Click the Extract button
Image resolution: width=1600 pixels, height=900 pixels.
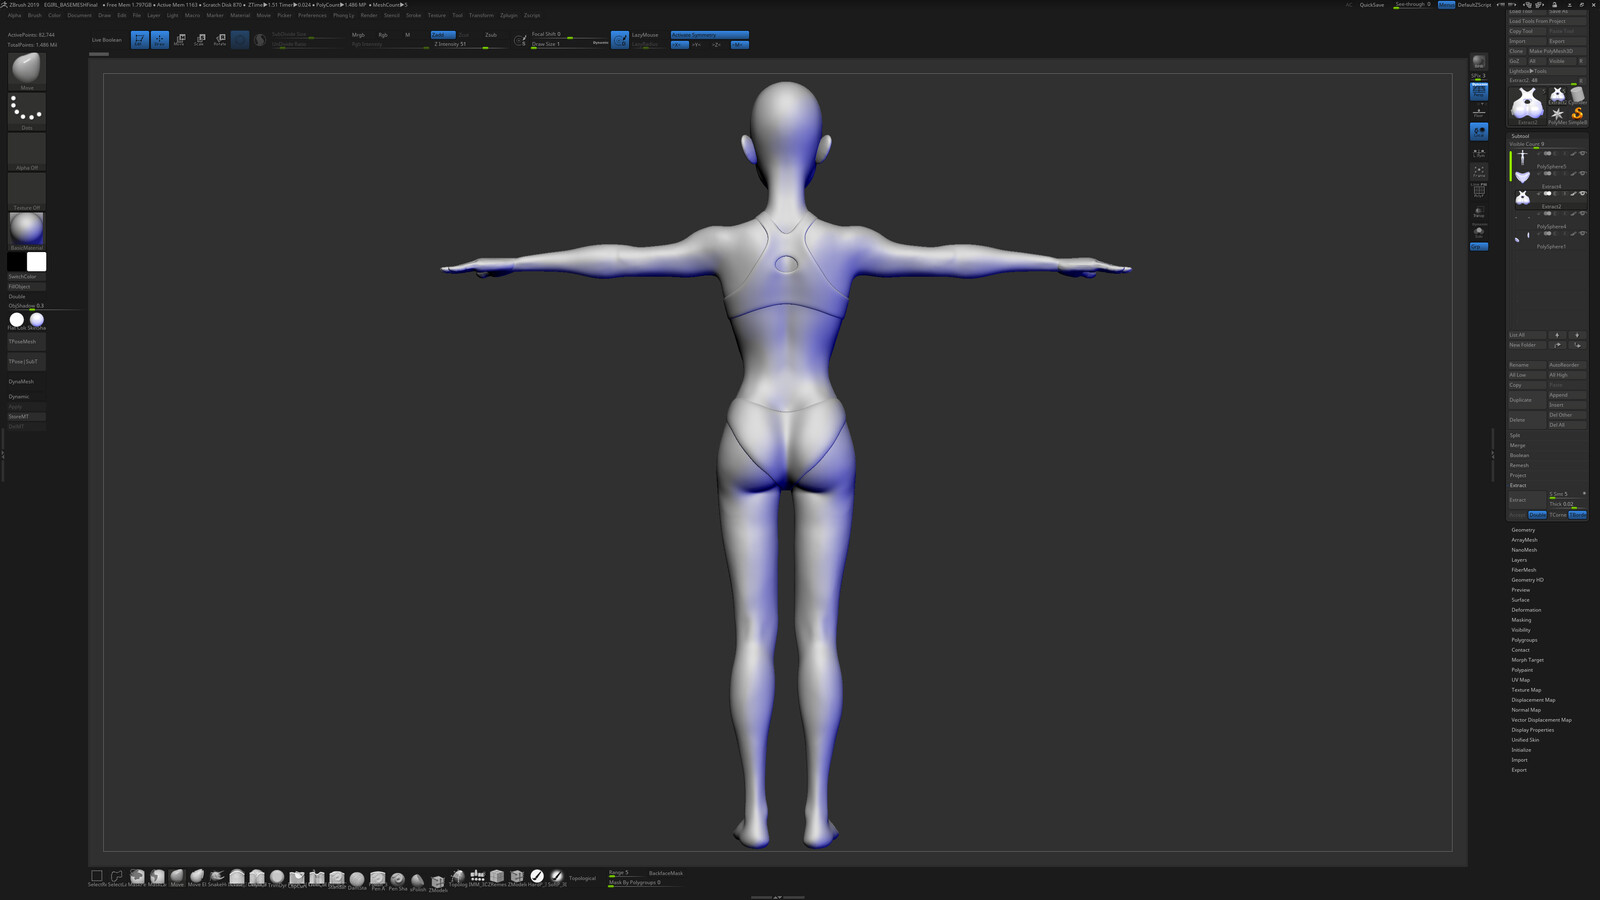click(x=1527, y=500)
